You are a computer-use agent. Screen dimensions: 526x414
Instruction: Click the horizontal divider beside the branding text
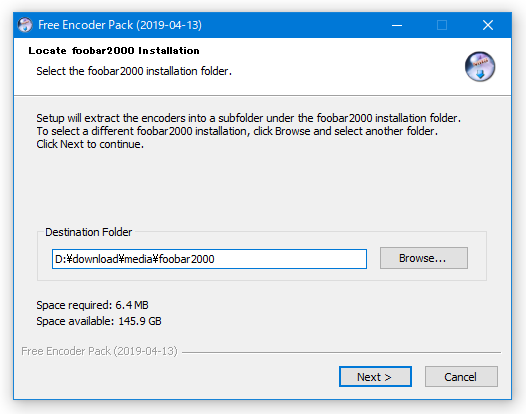click(341, 353)
